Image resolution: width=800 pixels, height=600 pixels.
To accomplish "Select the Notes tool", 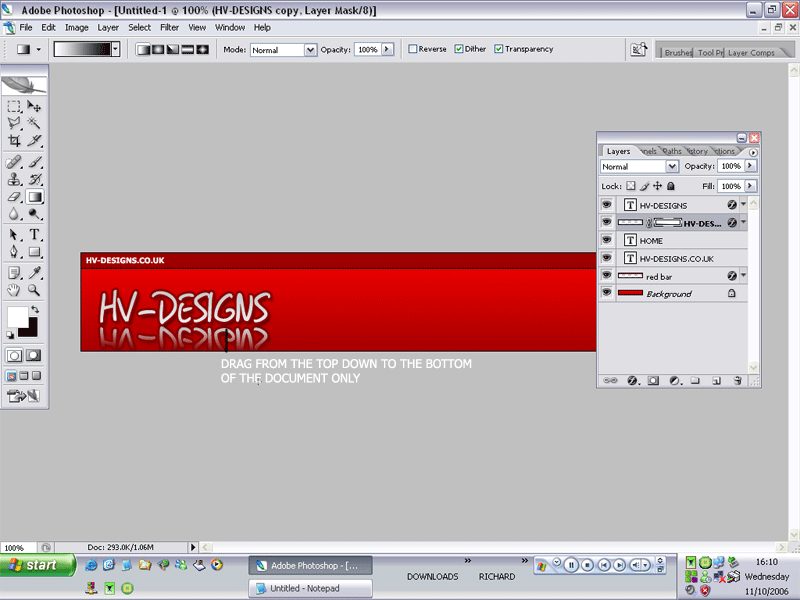I will click(14, 273).
